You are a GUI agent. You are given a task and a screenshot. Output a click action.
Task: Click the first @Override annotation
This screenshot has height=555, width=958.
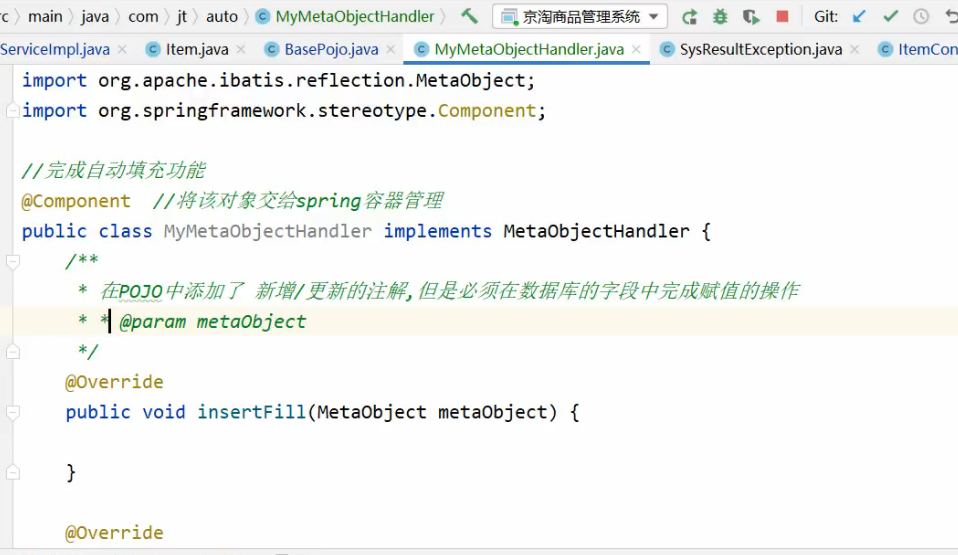[114, 382]
